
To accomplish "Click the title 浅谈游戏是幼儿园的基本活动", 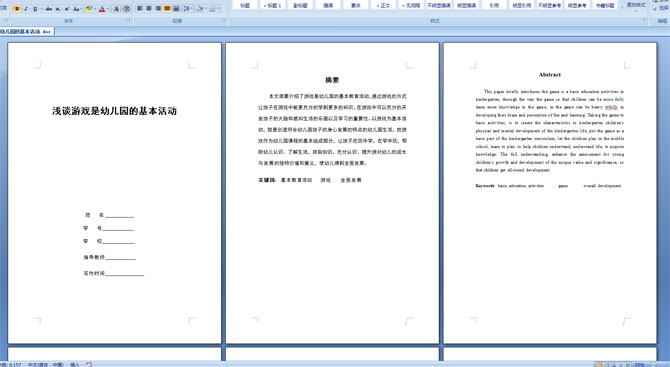I will (114, 111).
